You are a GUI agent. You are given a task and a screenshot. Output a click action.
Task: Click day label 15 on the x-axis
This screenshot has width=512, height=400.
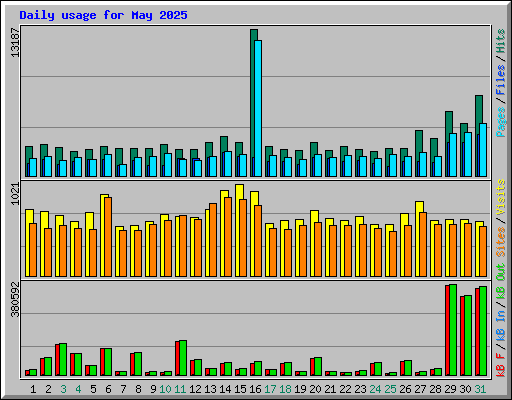coord(240,389)
